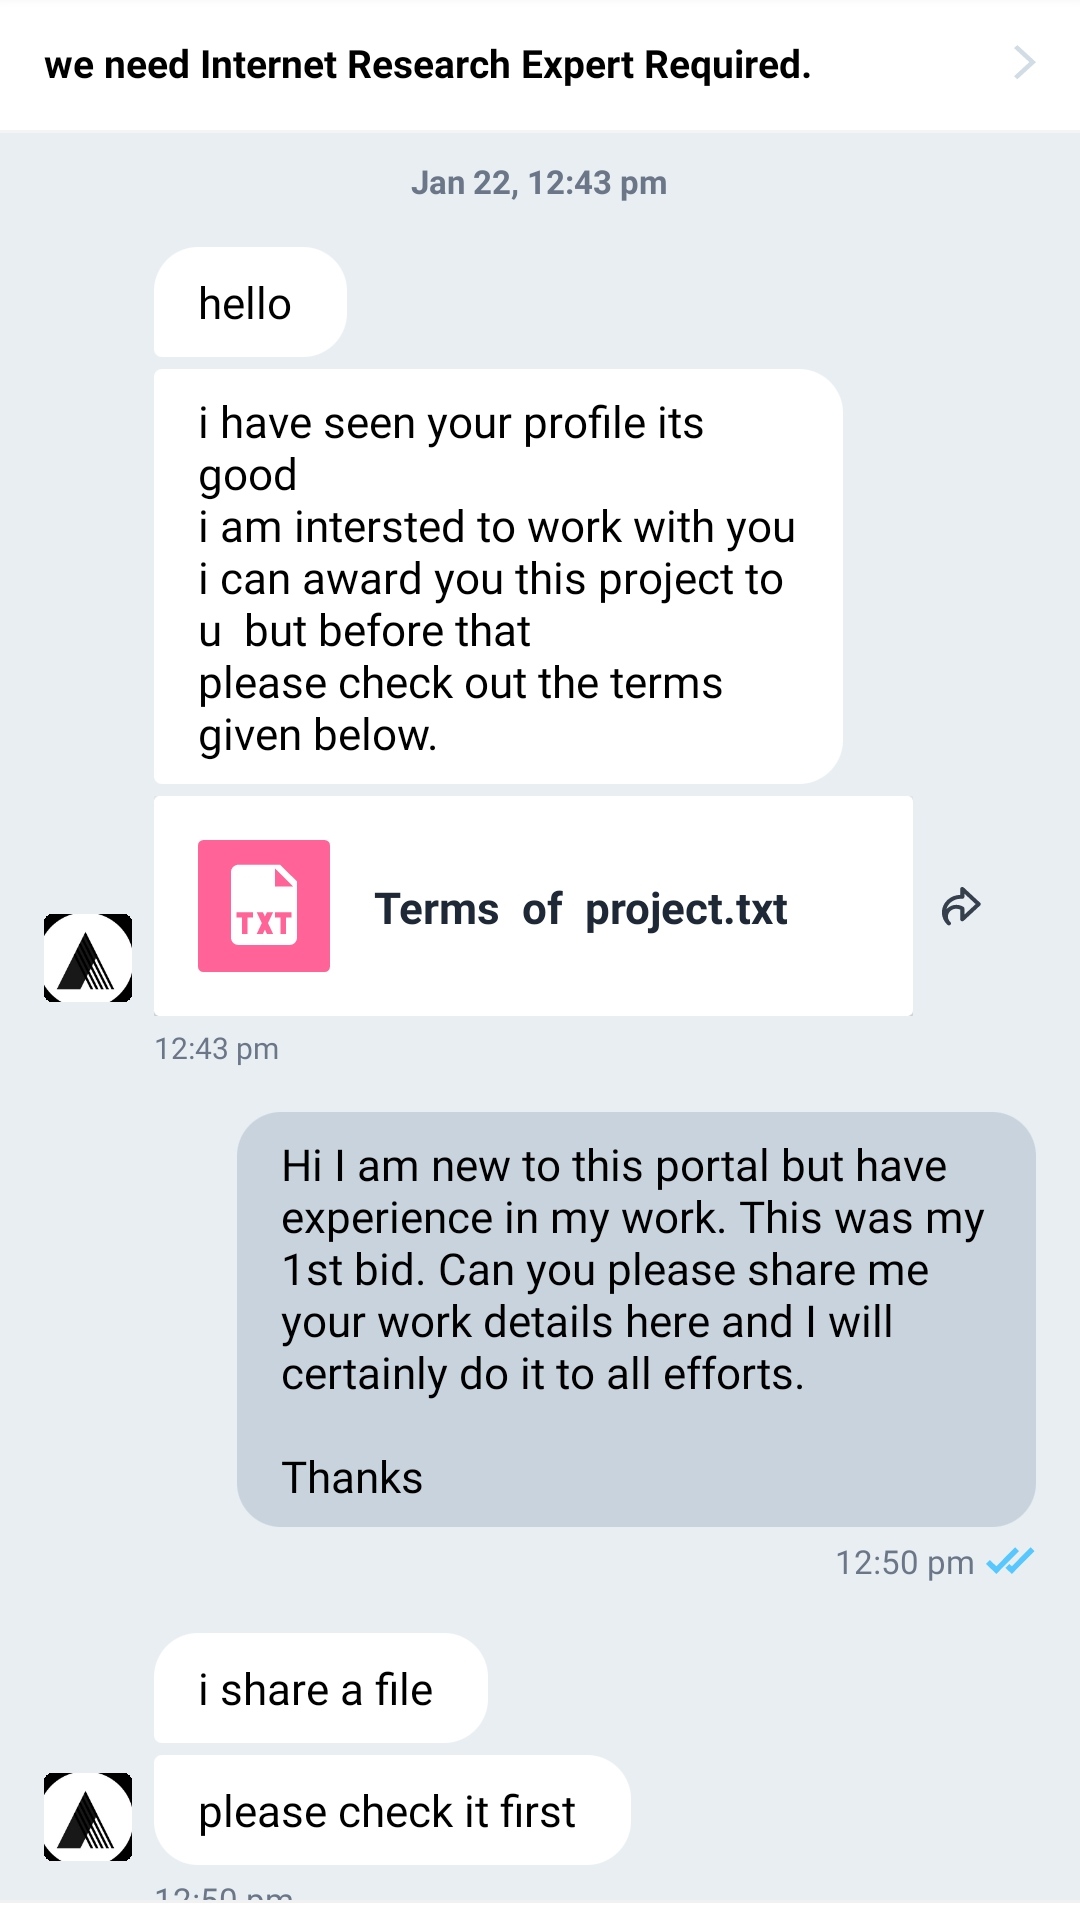
Task: Tap sender avatar beside 'please check it first'
Action: pyautogui.click(x=88, y=1816)
